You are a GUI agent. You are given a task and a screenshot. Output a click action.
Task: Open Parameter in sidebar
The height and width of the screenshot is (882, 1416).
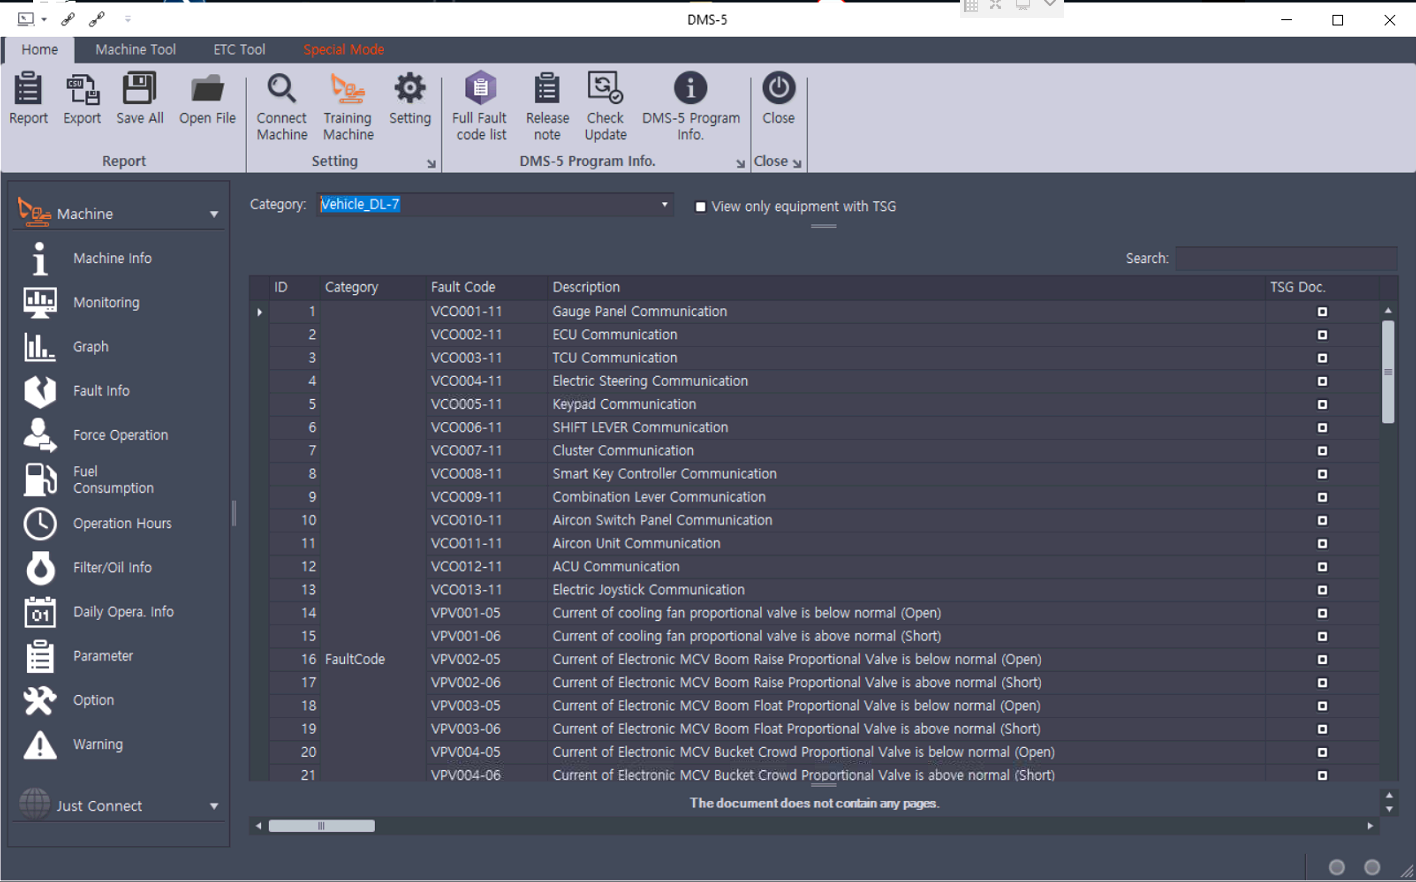point(103,656)
